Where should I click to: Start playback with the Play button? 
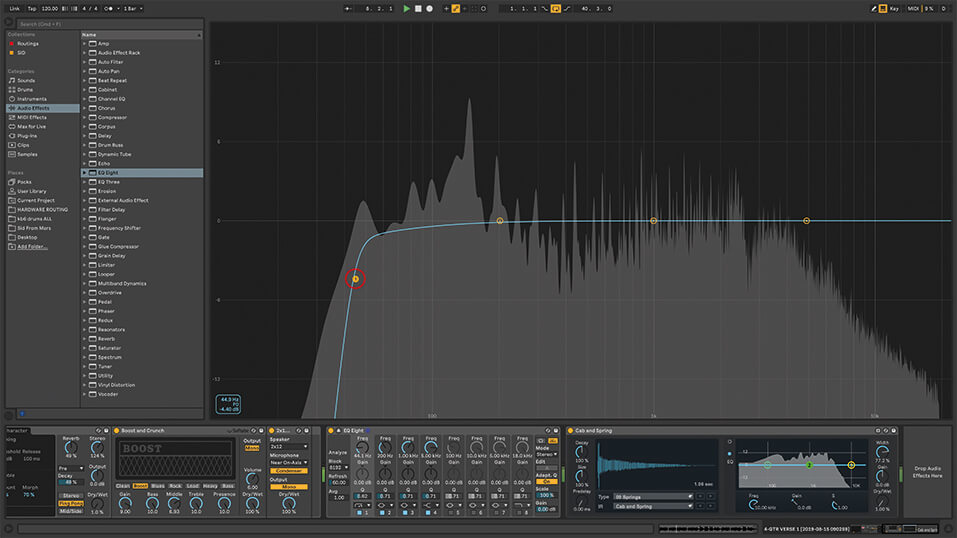(x=406, y=9)
